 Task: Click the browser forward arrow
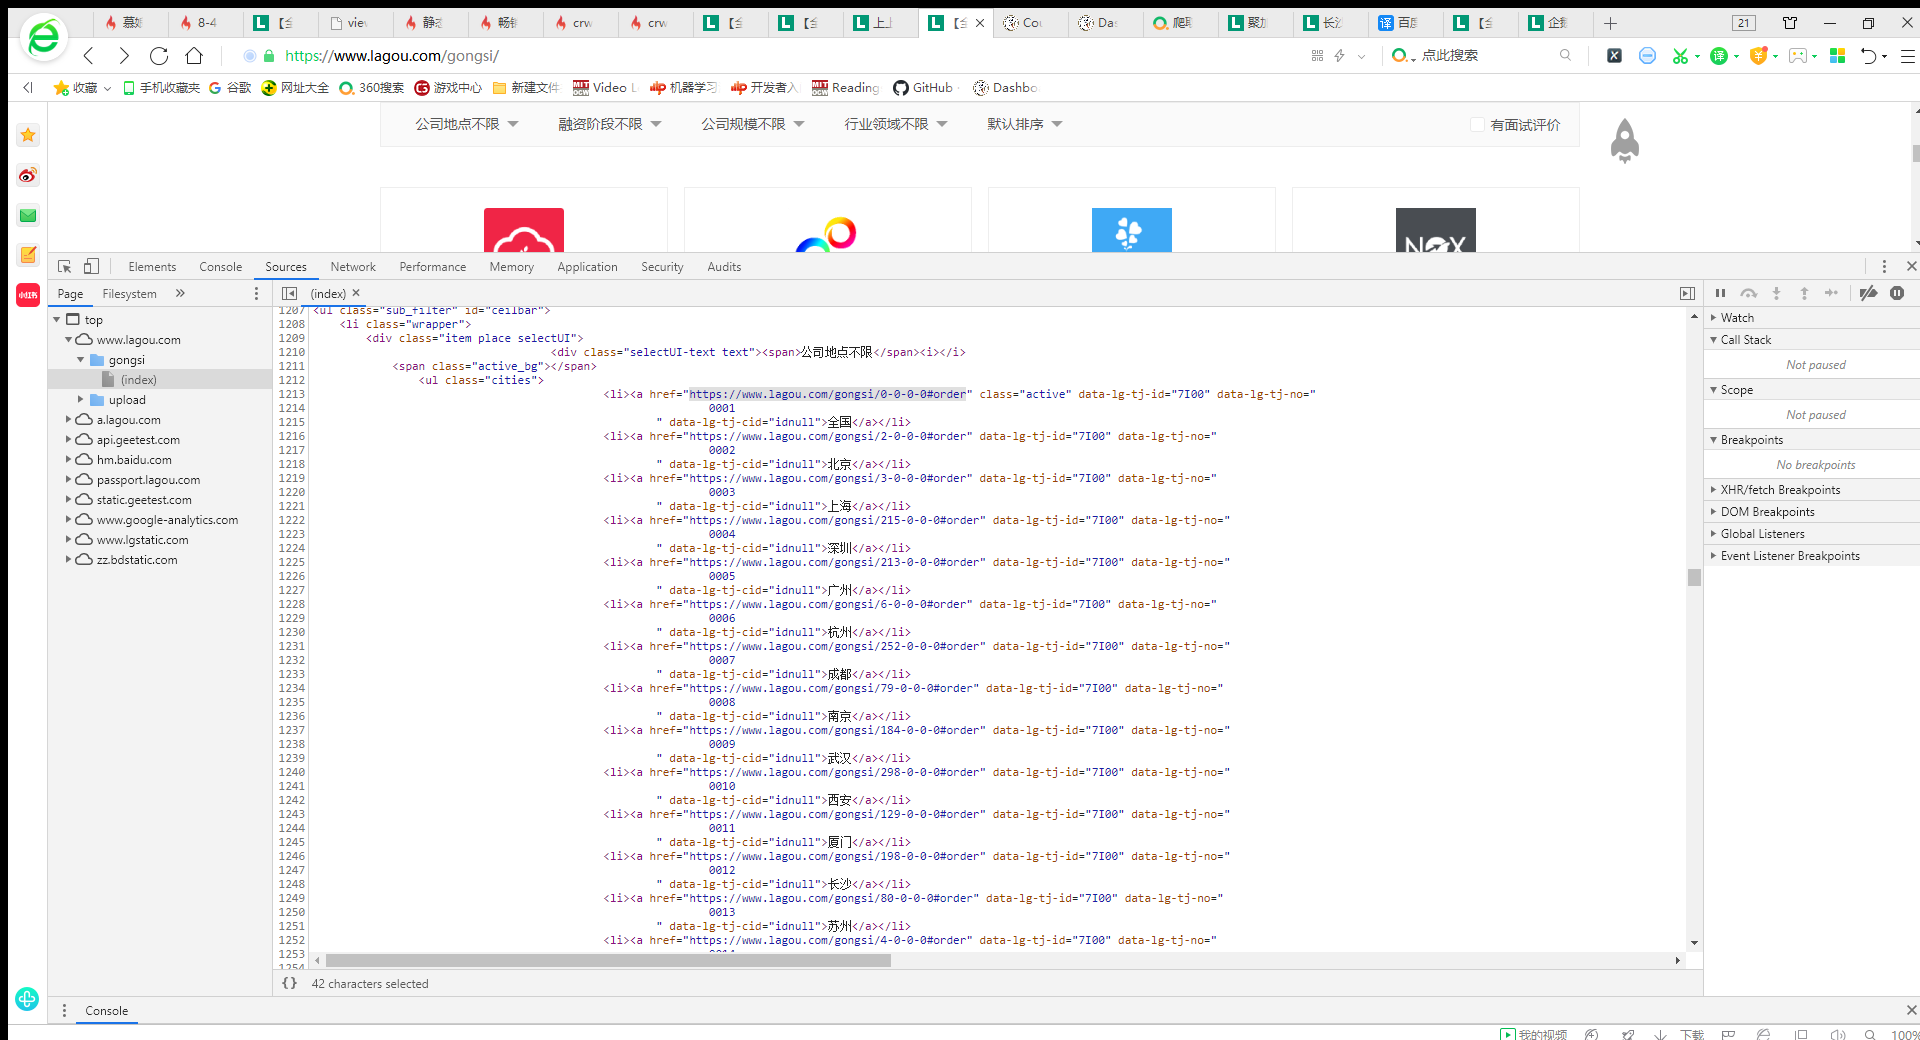123,56
